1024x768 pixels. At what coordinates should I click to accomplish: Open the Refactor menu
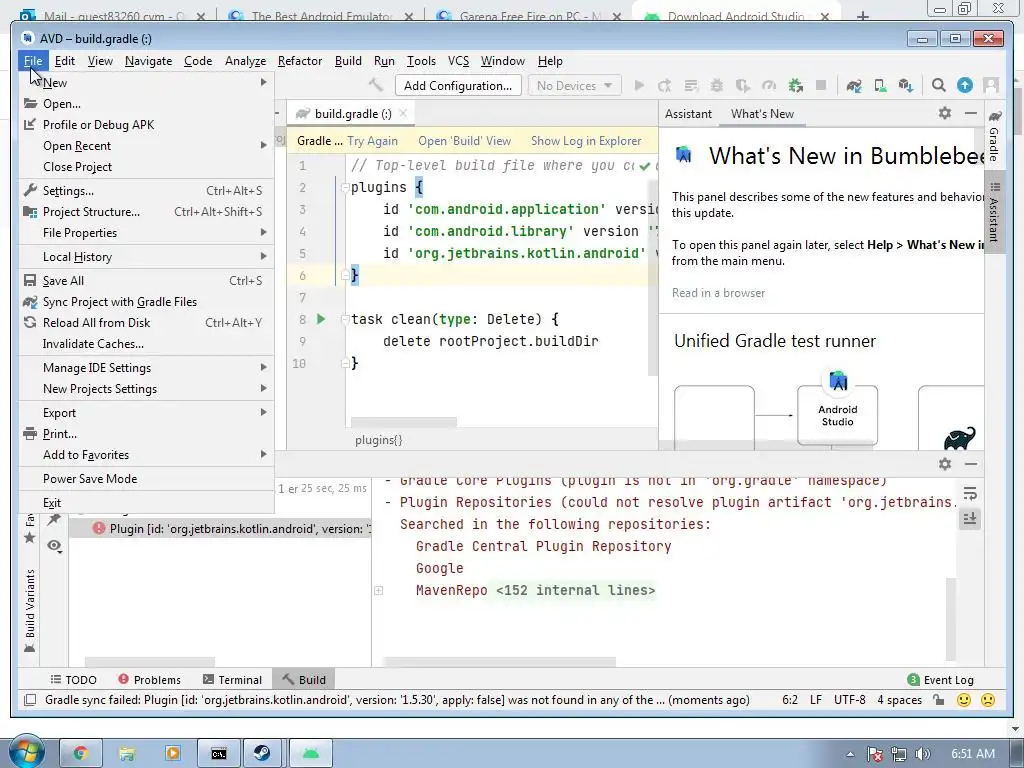(300, 61)
